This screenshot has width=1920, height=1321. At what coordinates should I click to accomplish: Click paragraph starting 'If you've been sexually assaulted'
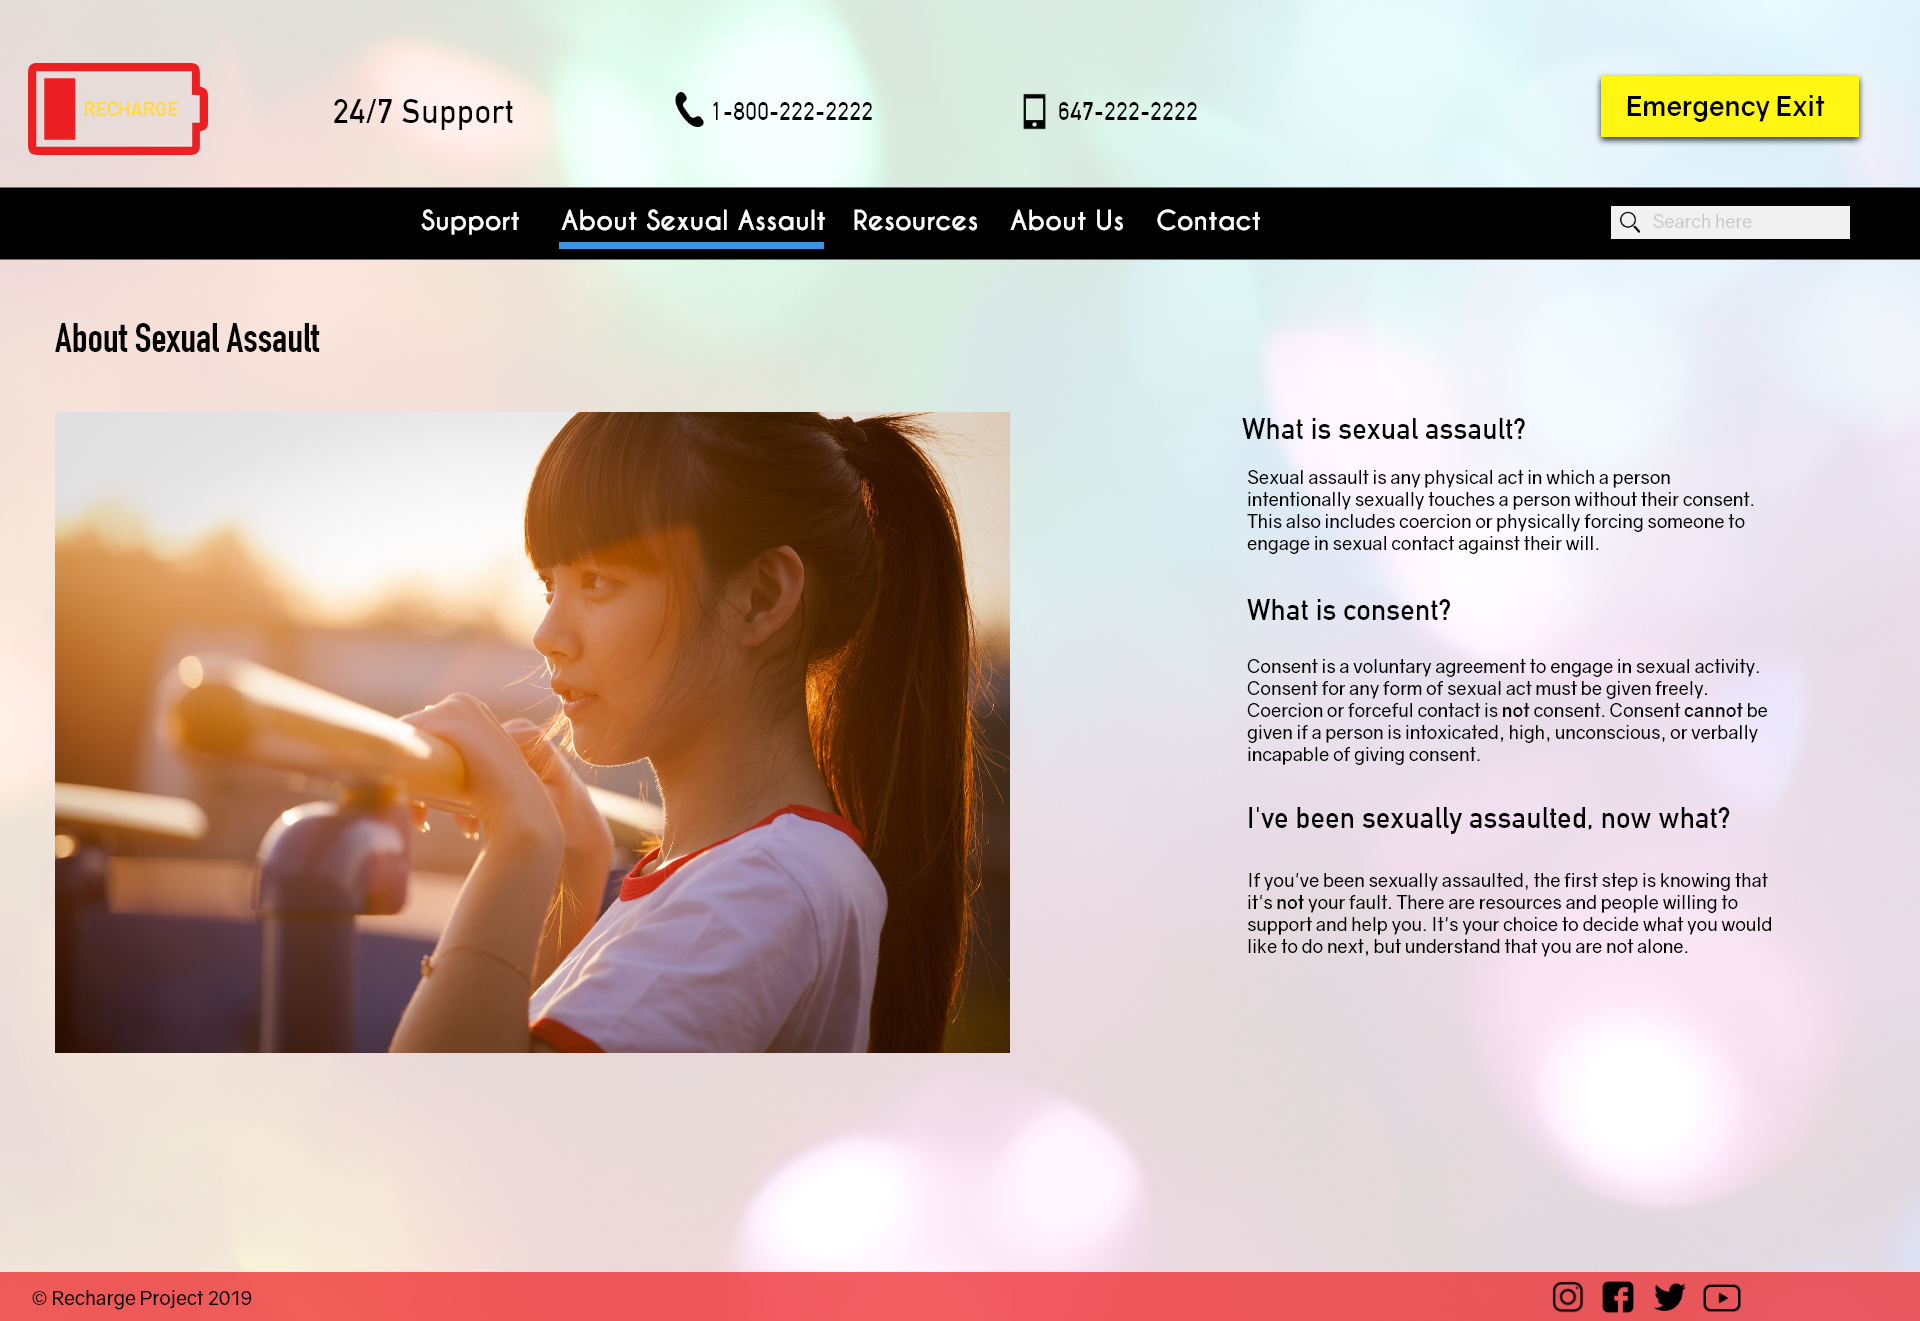pyautogui.click(x=1509, y=914)
